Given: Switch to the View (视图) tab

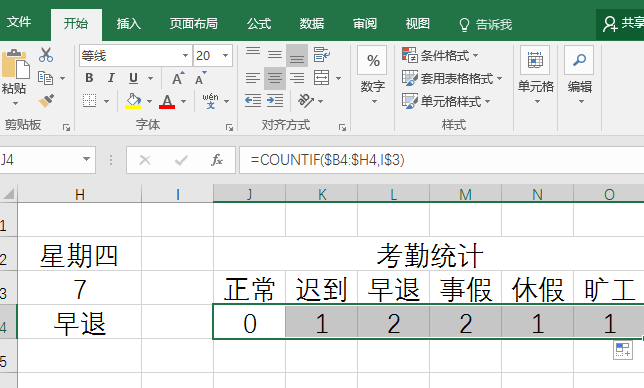Looking at the screenshot, I should point(418,24).
